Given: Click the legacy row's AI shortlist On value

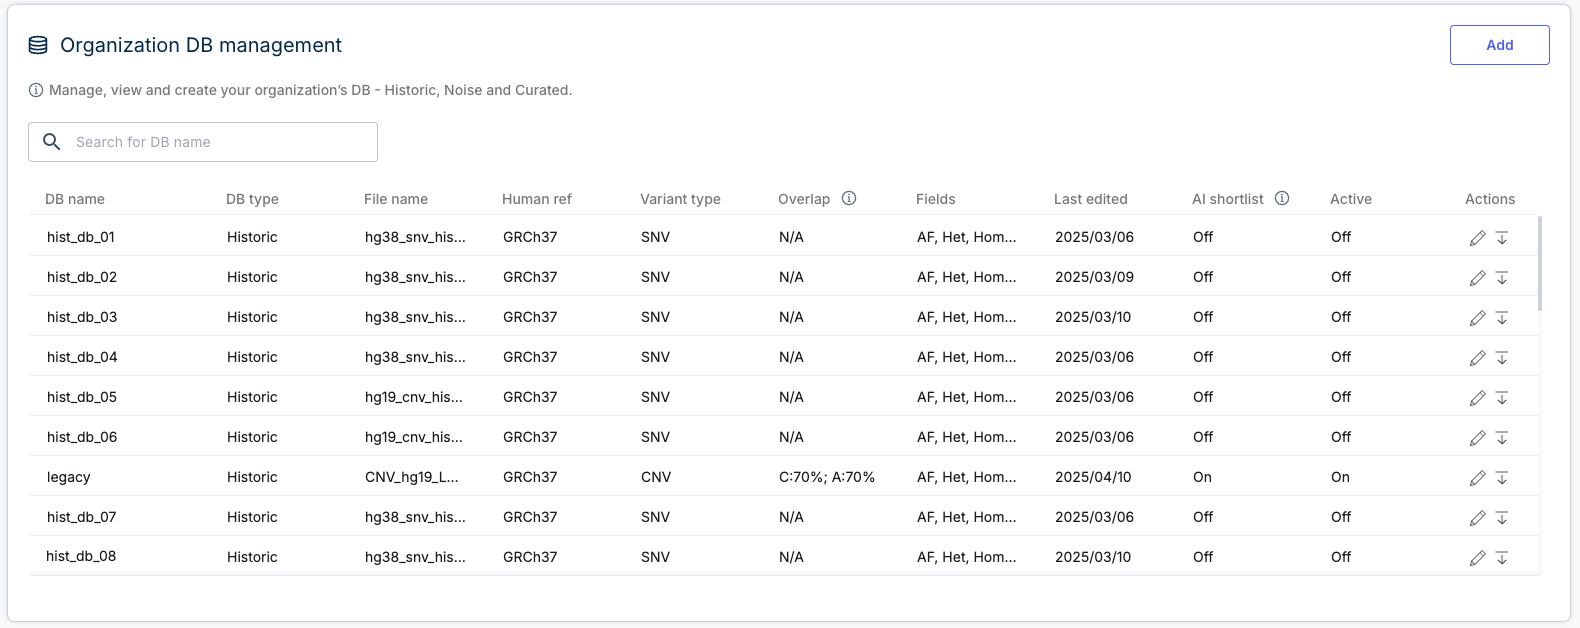Looking at the screenshot, I should pyautogui.click(x=1202, y=477).
